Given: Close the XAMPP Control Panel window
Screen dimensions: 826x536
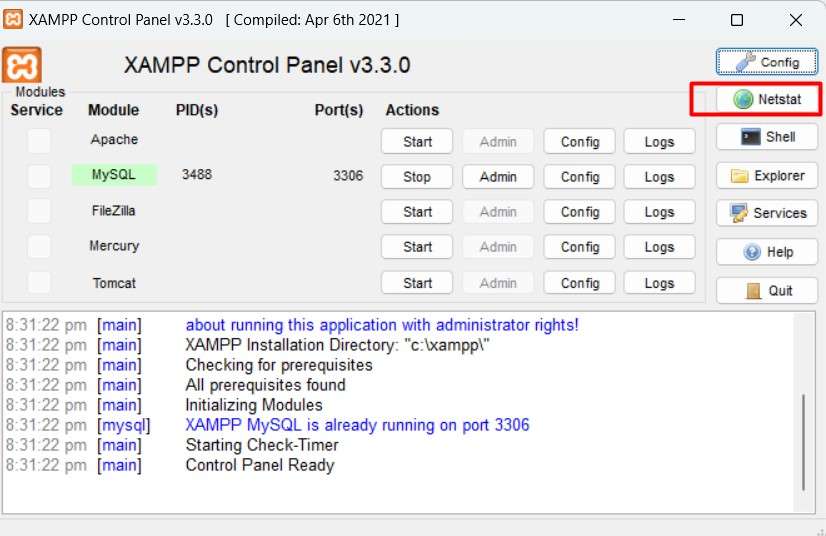Looking at the screenshot, I should point(795,20).
